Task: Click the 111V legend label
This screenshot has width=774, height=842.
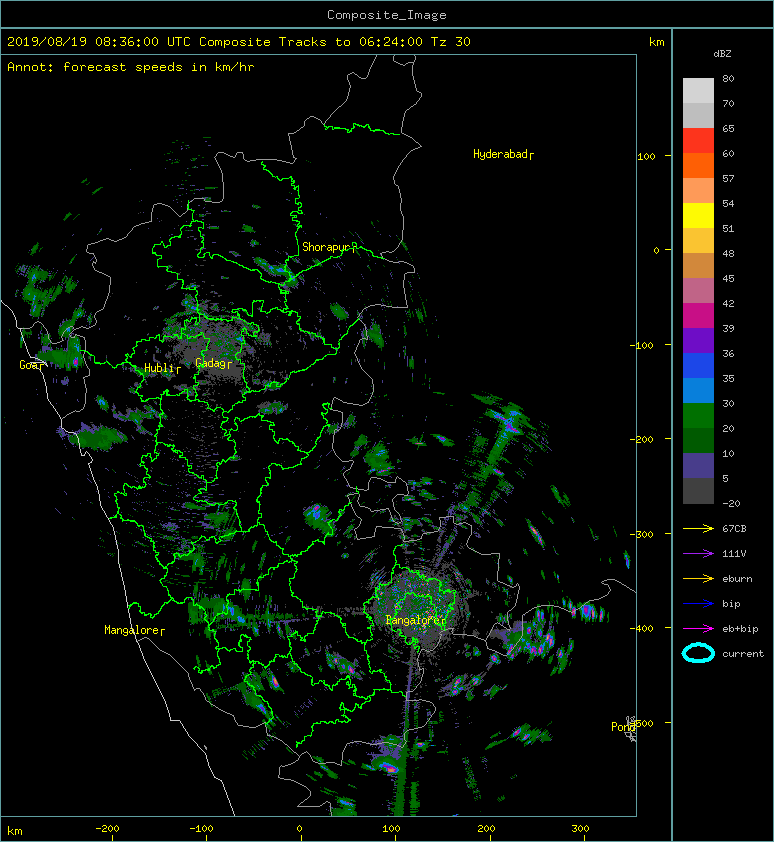Action: (x=734, y=554)
